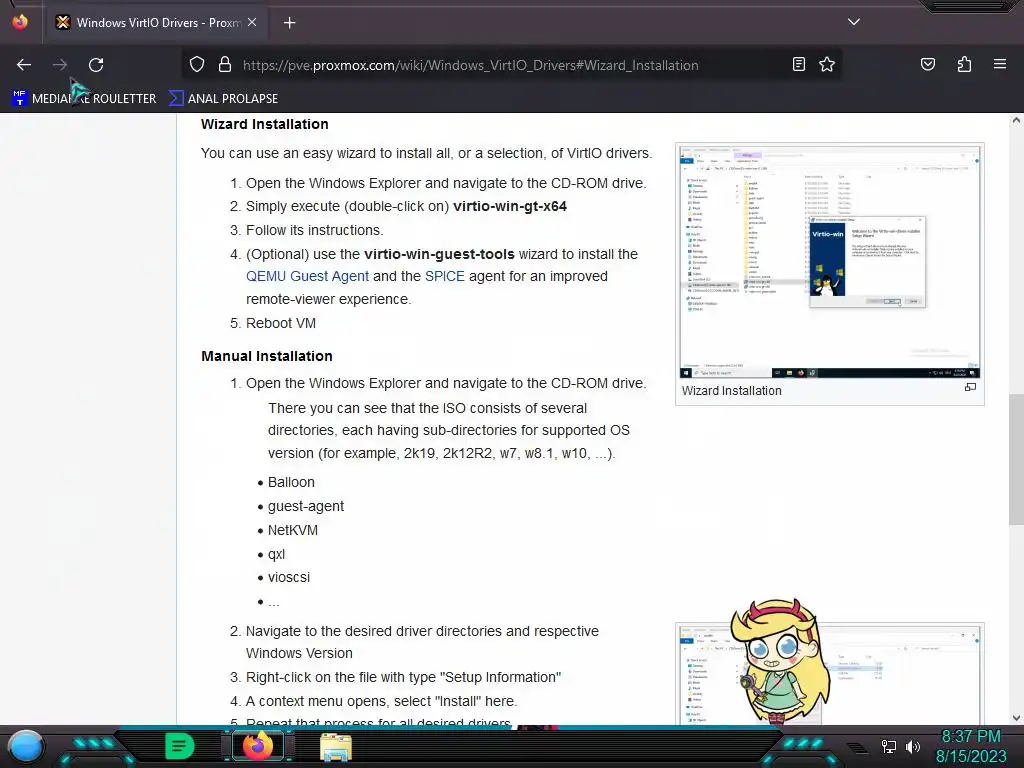The height and width of the screenshot is (768, 1024).
Task: Open the network tray icon
Action: 889,746
